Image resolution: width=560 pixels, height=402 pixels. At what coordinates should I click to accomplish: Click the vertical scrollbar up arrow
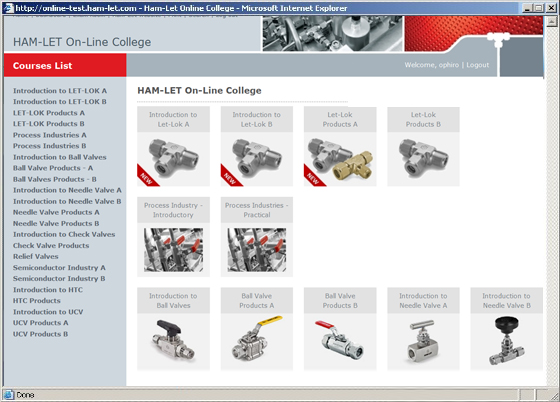[x=551, y=21]
